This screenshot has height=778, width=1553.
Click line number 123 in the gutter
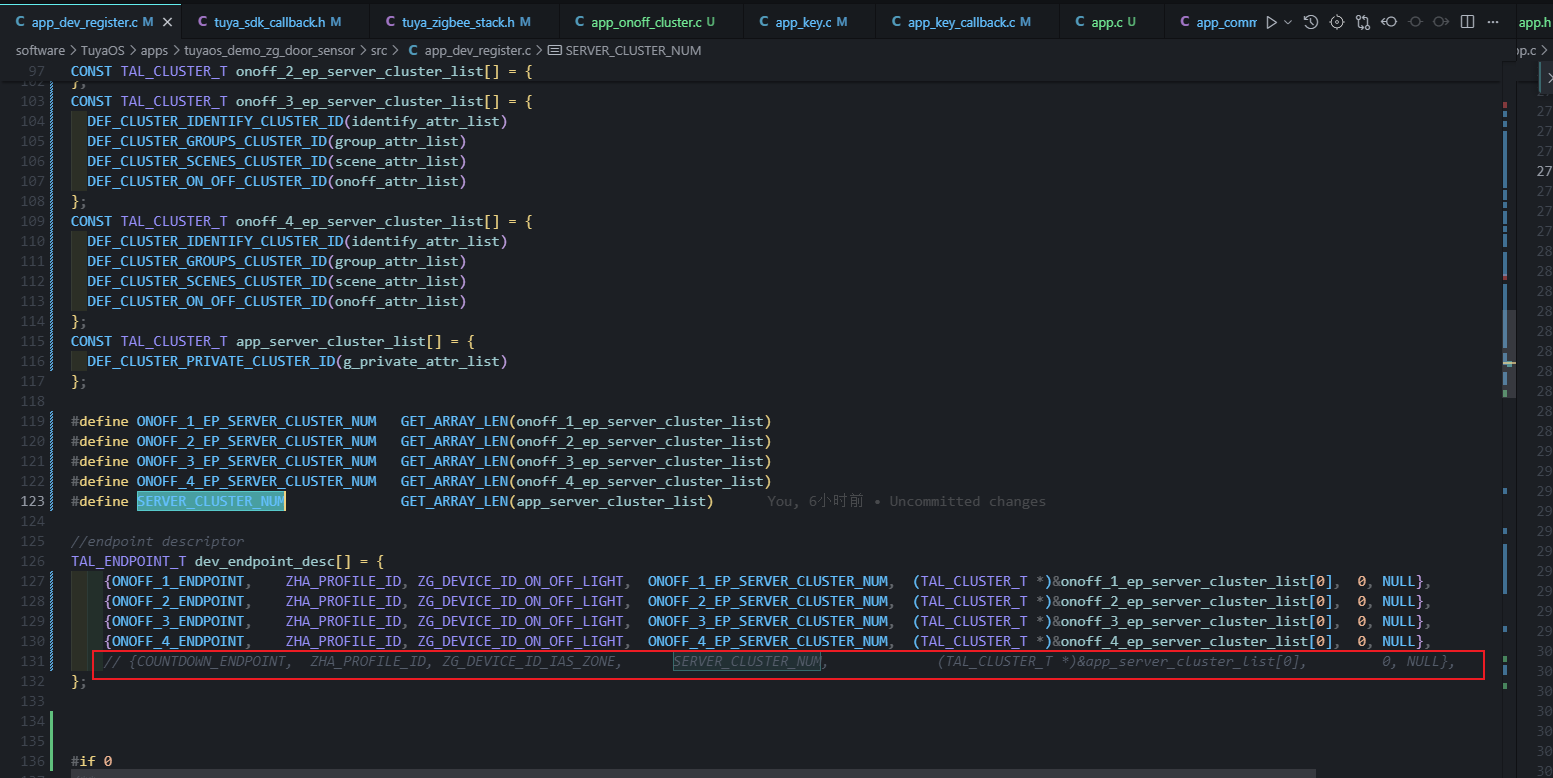coord(34,501)
